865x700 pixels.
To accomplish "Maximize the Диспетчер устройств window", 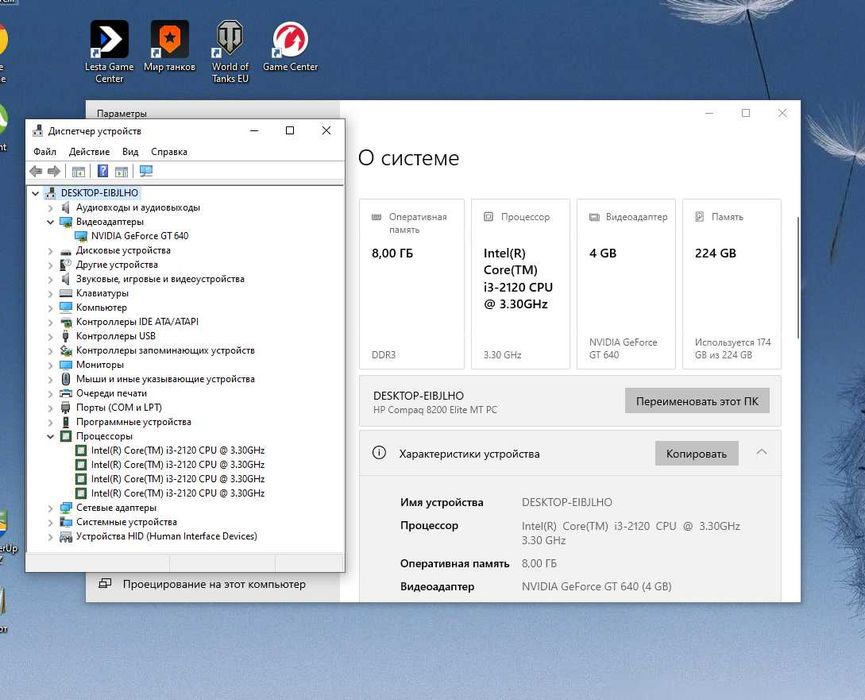I will pos(290,131).
